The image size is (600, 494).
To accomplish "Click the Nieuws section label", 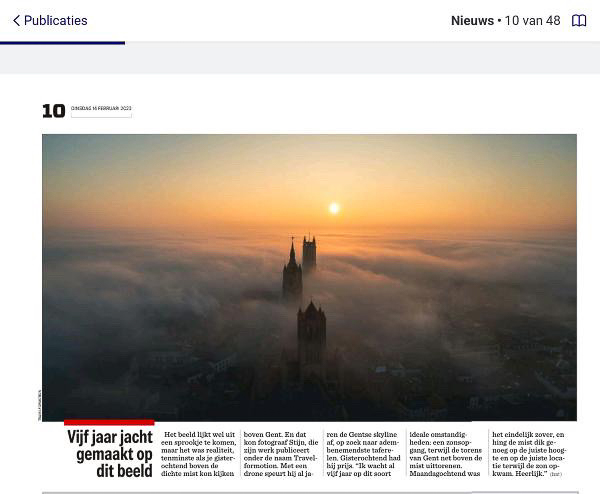I will (x=472, y=21).
